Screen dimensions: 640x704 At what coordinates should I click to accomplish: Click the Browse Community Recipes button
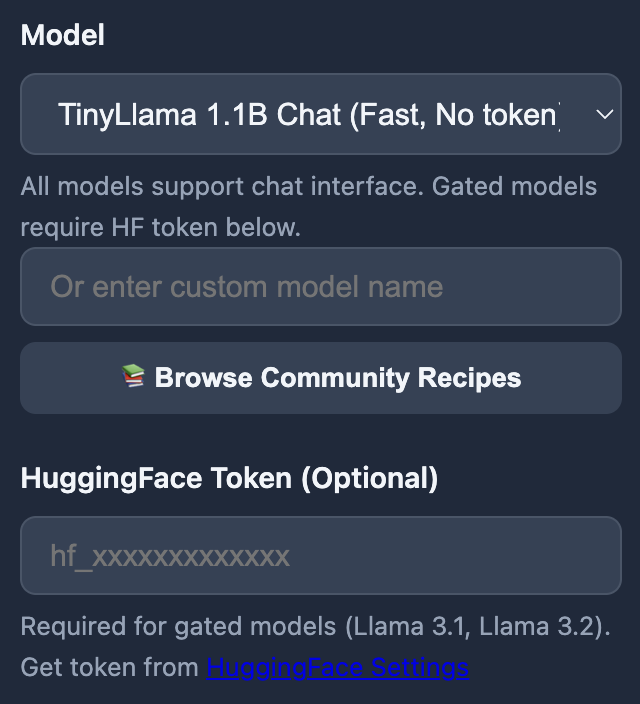coord(320,378)
